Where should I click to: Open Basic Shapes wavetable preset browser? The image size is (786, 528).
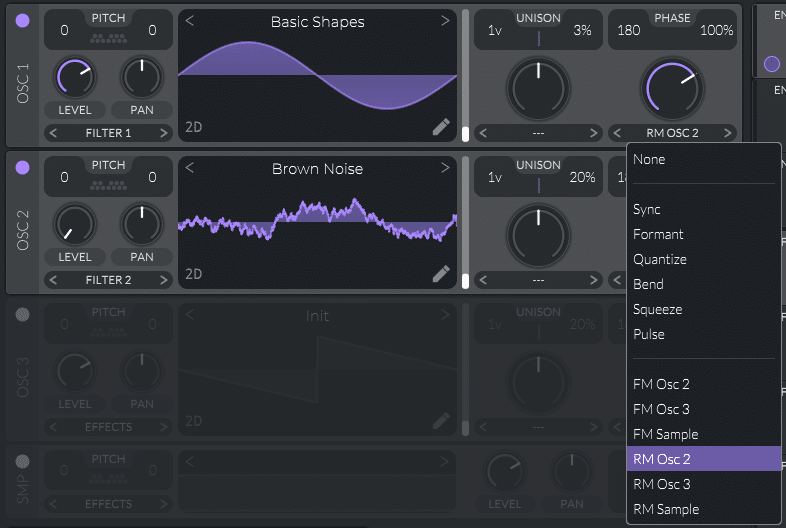click(x=317, y=22)
